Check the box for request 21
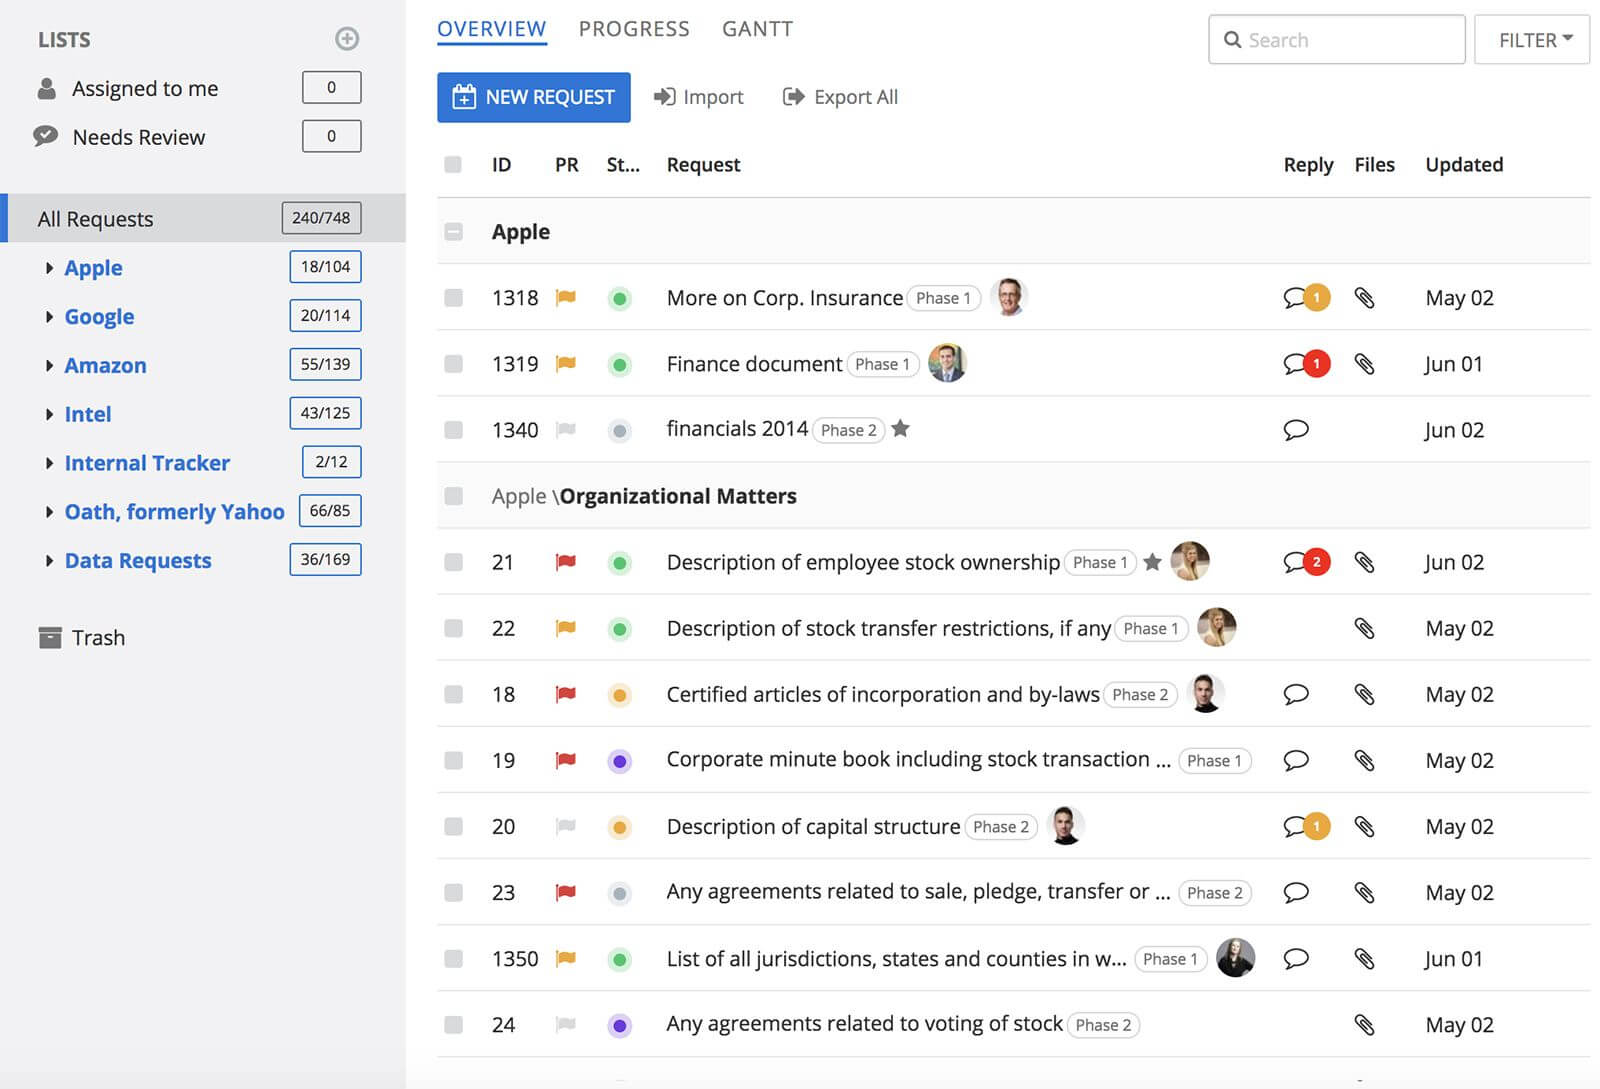 (x=453, y=562)
